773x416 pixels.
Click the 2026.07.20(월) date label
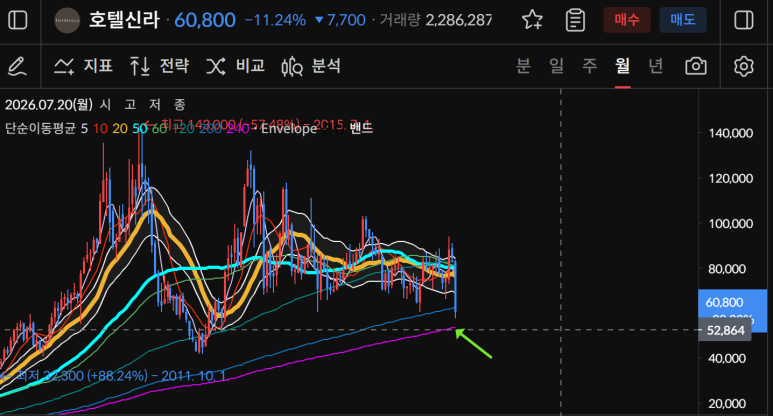pos(49,104)
